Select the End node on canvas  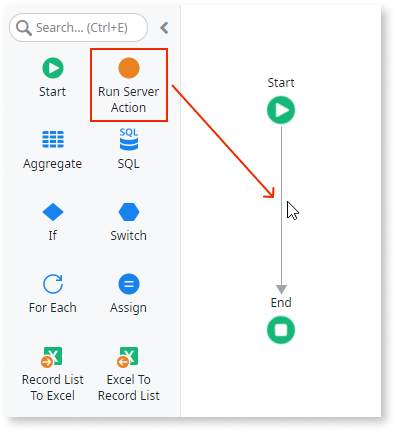tap(281, 330)
